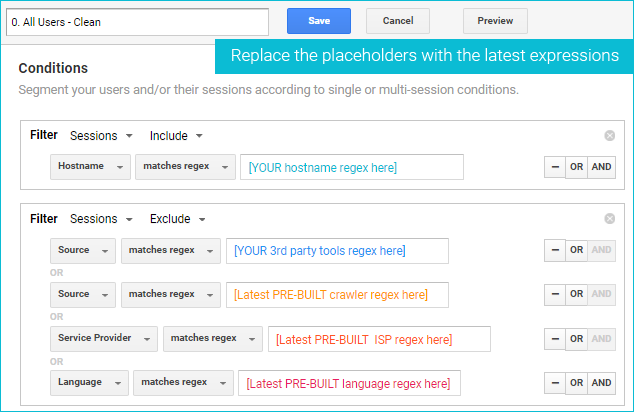634x412 pixels.
Task: Preview the segment
Action: click(495, 21)
